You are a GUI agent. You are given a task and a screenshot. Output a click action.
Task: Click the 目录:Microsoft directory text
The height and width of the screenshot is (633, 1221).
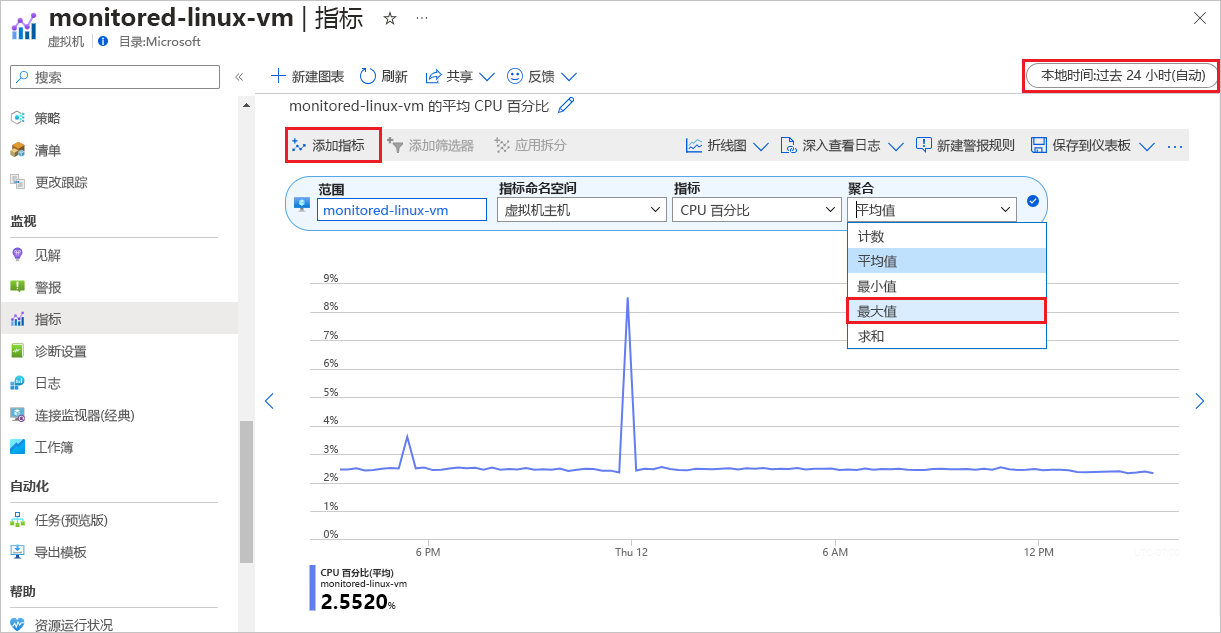coord(159,42)
